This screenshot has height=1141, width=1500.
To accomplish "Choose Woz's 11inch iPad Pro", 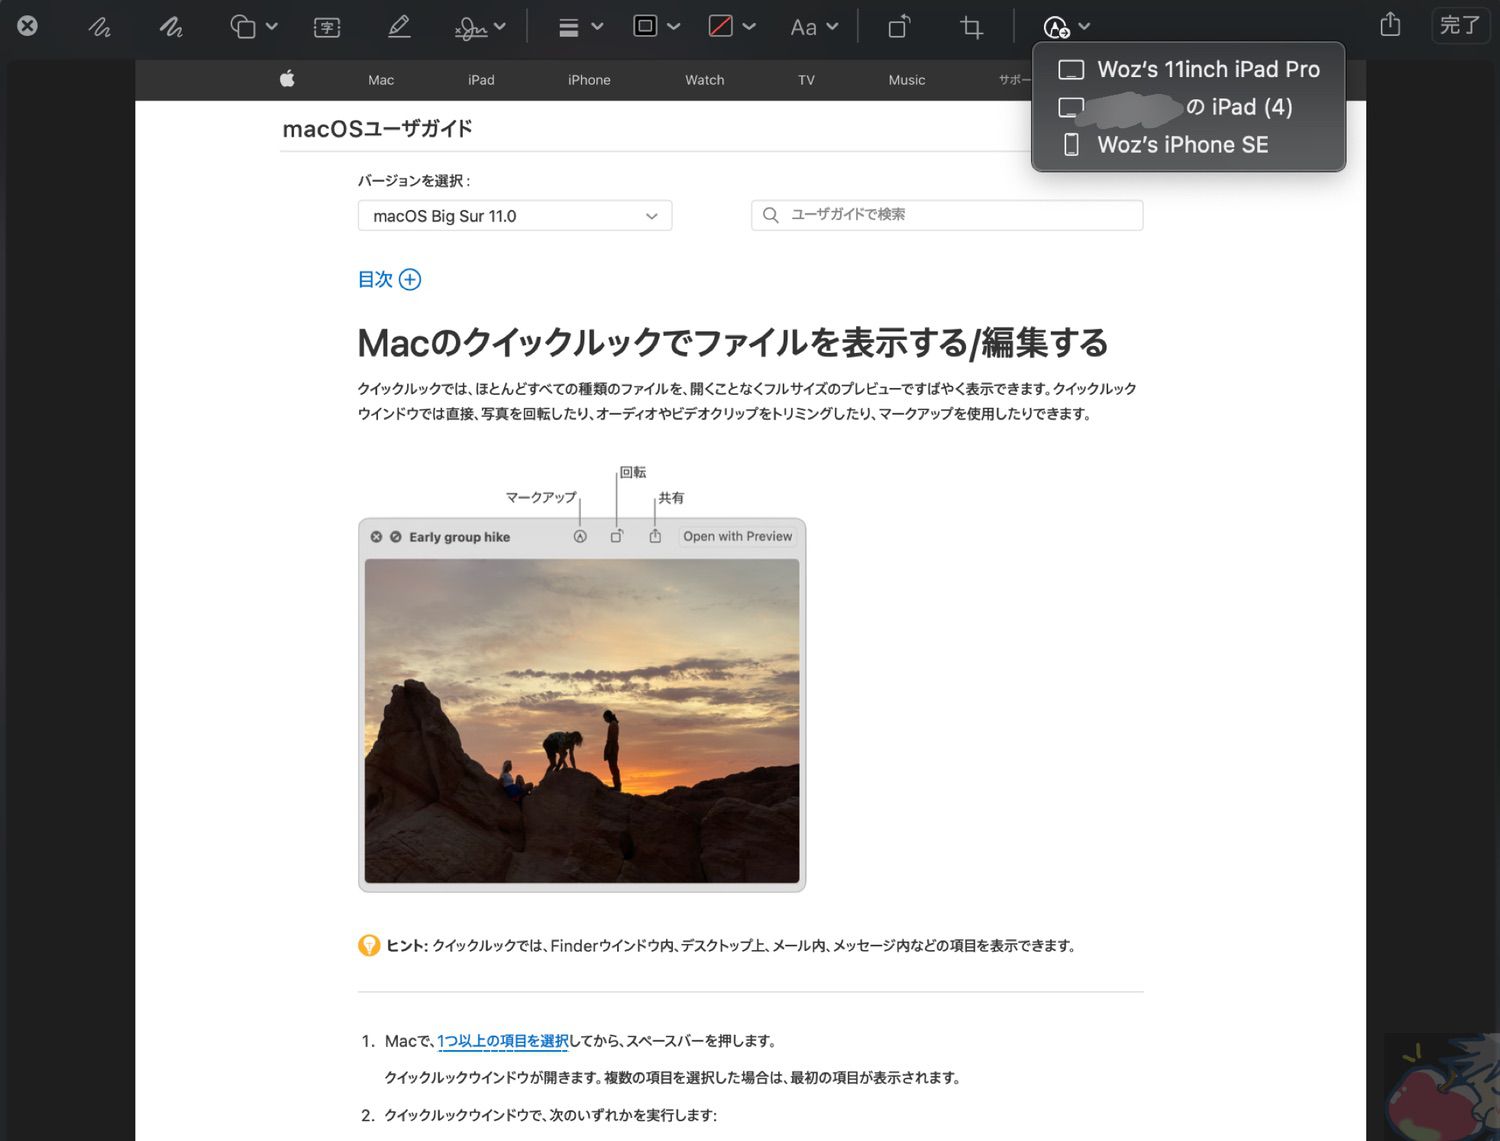I will coord(1189,70).
